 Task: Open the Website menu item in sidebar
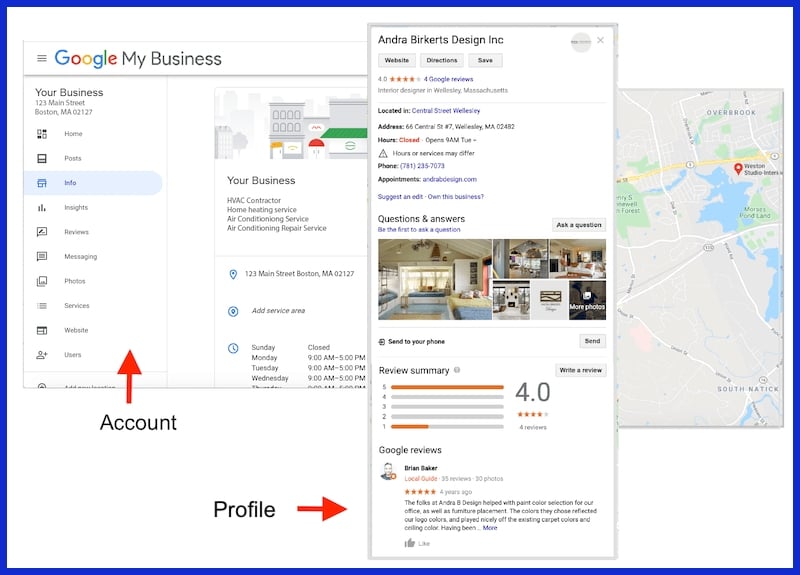(76, 330)
